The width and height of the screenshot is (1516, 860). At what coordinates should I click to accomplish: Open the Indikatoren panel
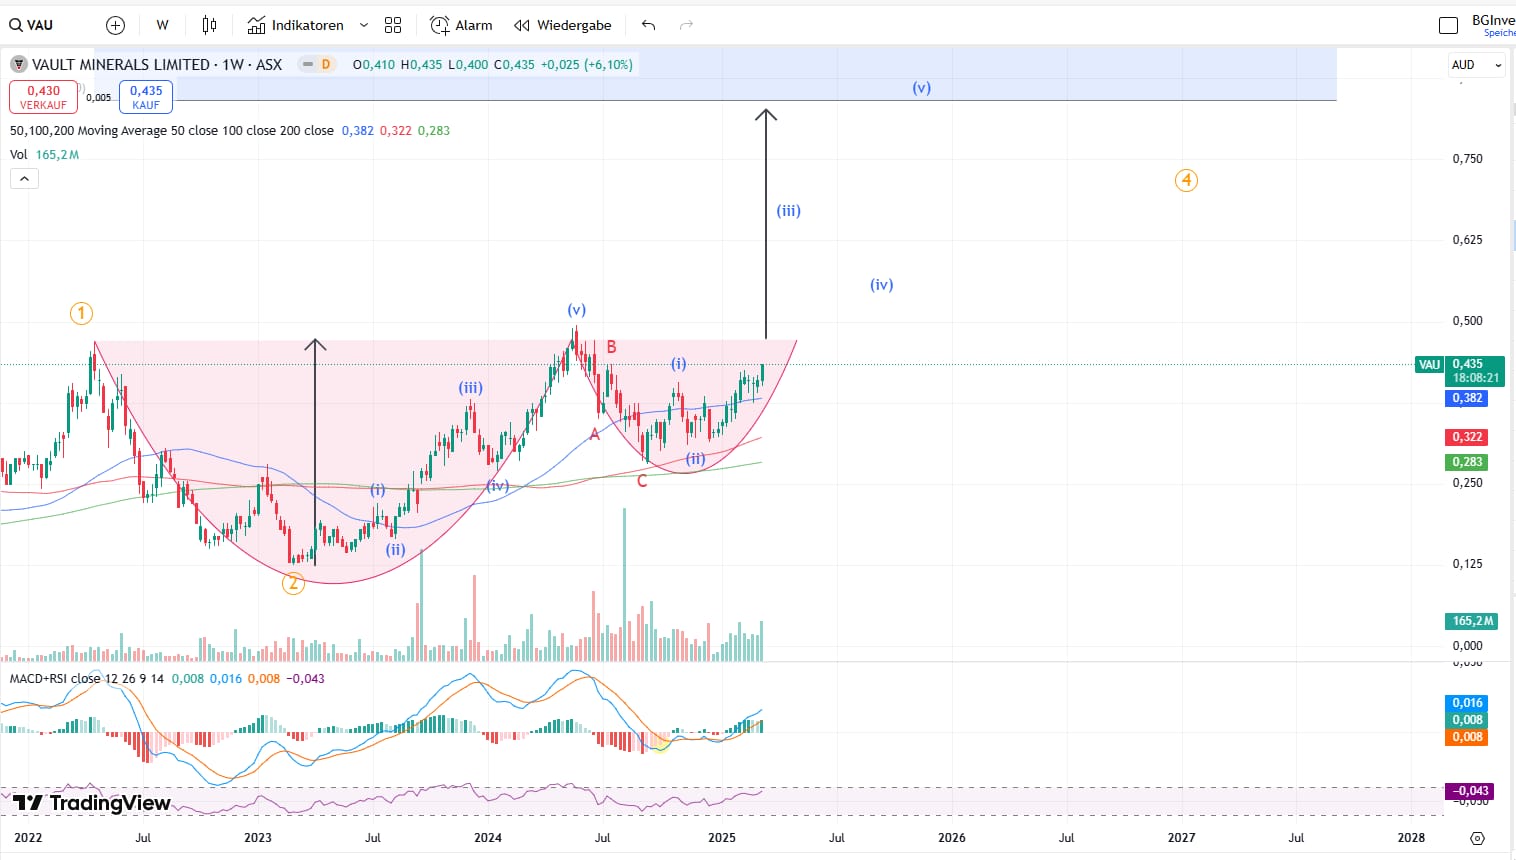tap(296, 25)
